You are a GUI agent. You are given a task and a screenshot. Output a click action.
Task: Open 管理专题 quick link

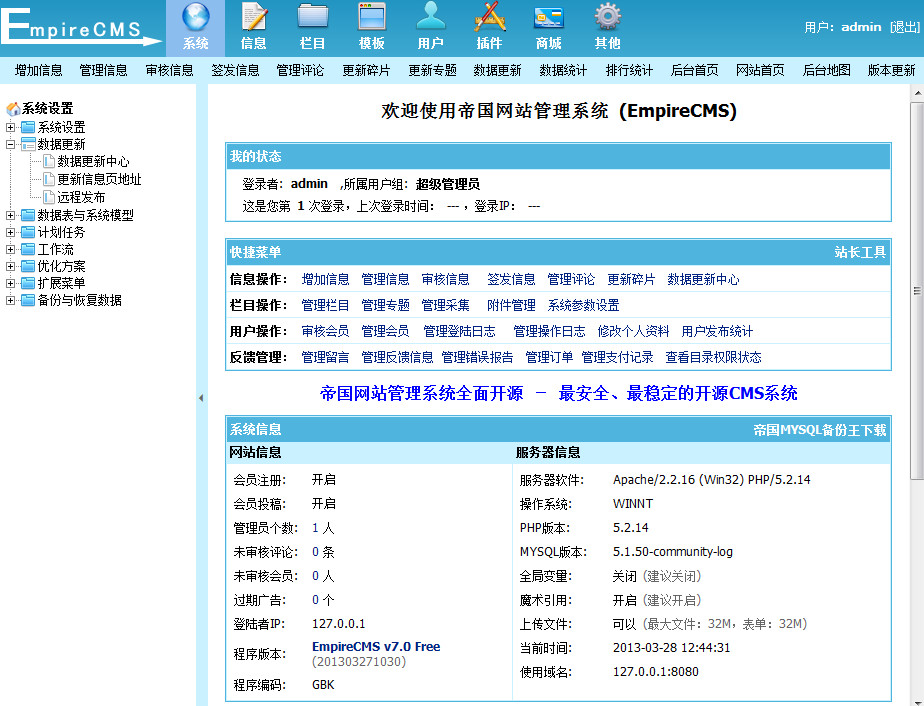tap(385, 305)
